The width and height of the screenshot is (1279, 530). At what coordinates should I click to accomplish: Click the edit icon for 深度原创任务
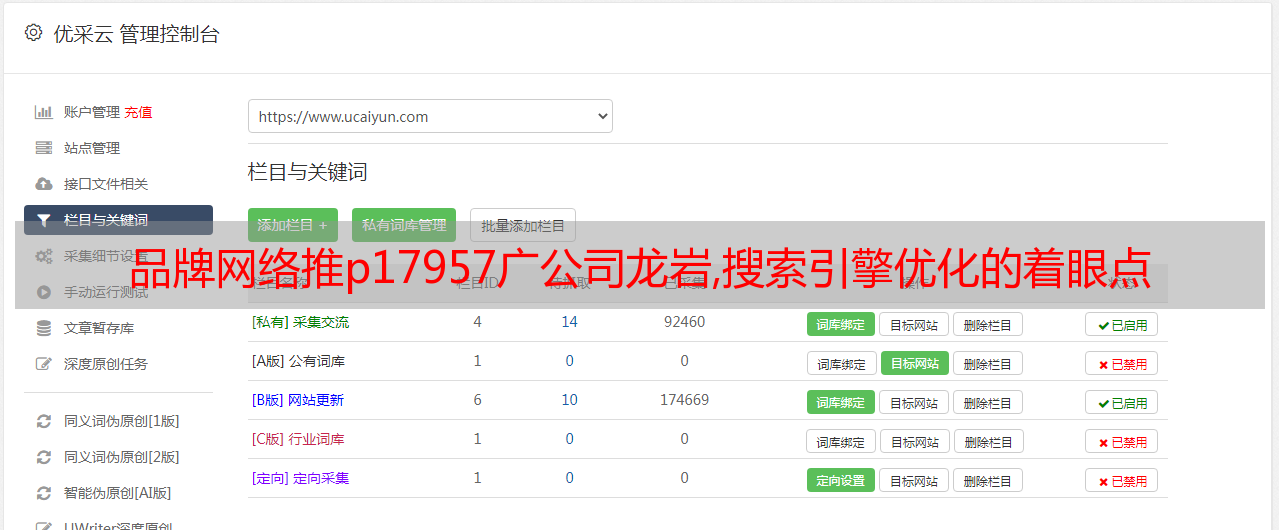tap(43, 364)
